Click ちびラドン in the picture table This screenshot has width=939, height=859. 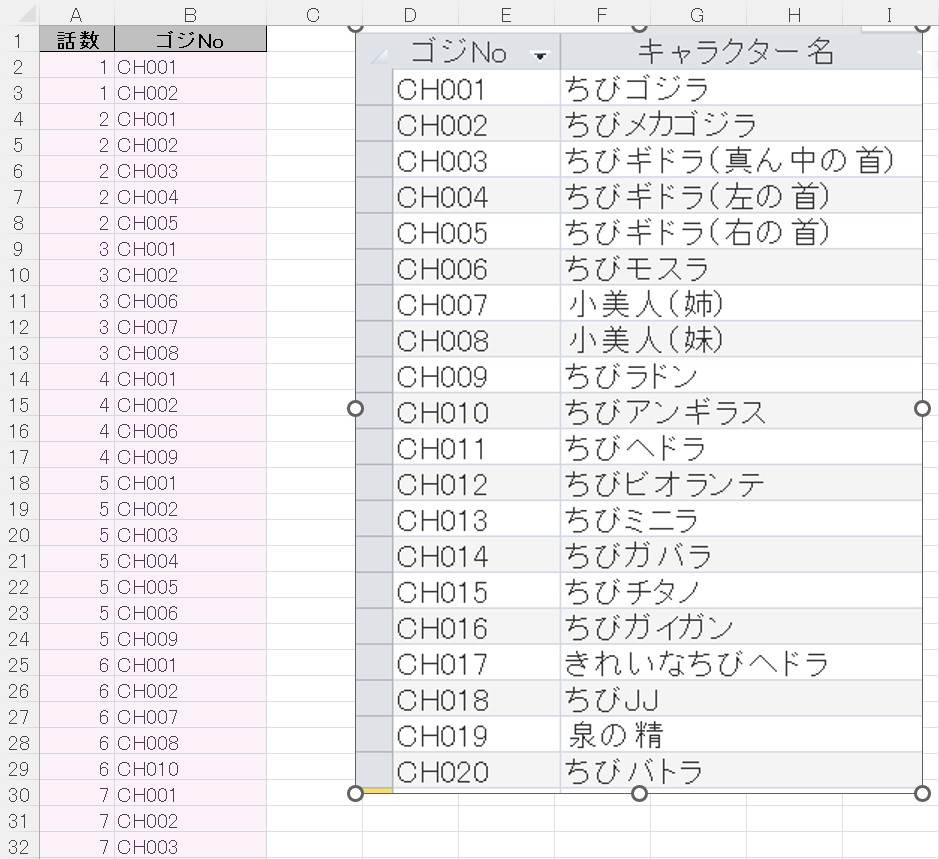pyautogui.click(x=631, y=376)
